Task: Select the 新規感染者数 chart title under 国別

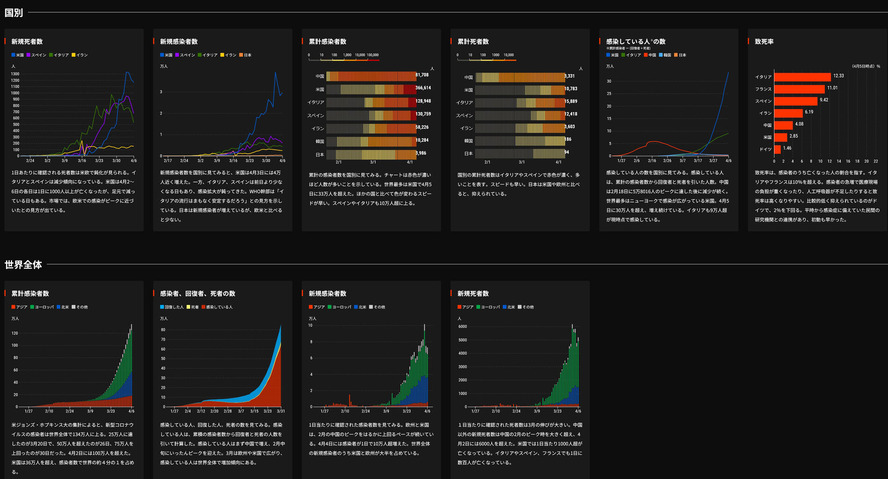Action: click(x=179, y=41)
